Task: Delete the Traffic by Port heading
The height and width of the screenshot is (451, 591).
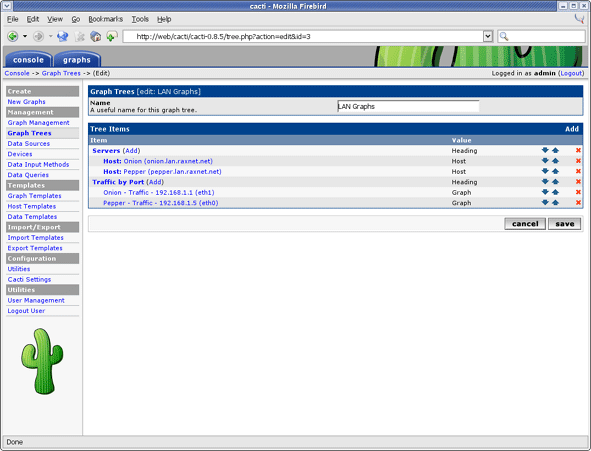Action: coord(578,182)
